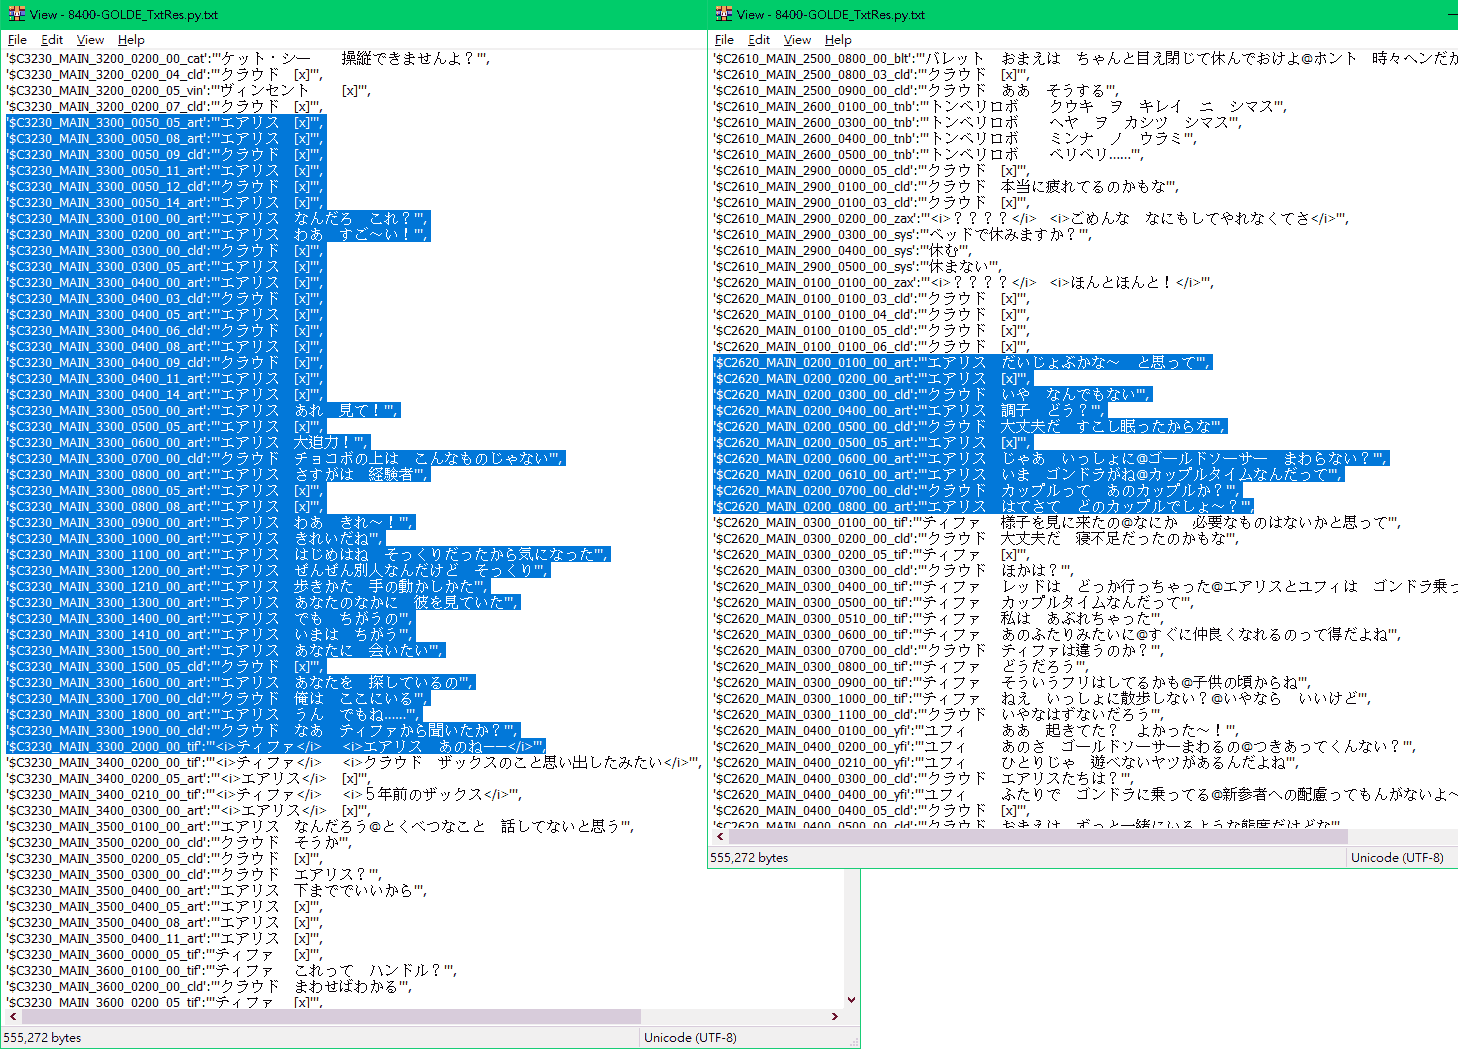Click the line '$C2620_MAIN_0400_0300_00_cld'
This screenshot has height=1049, width=1458.
coord(923,779)
